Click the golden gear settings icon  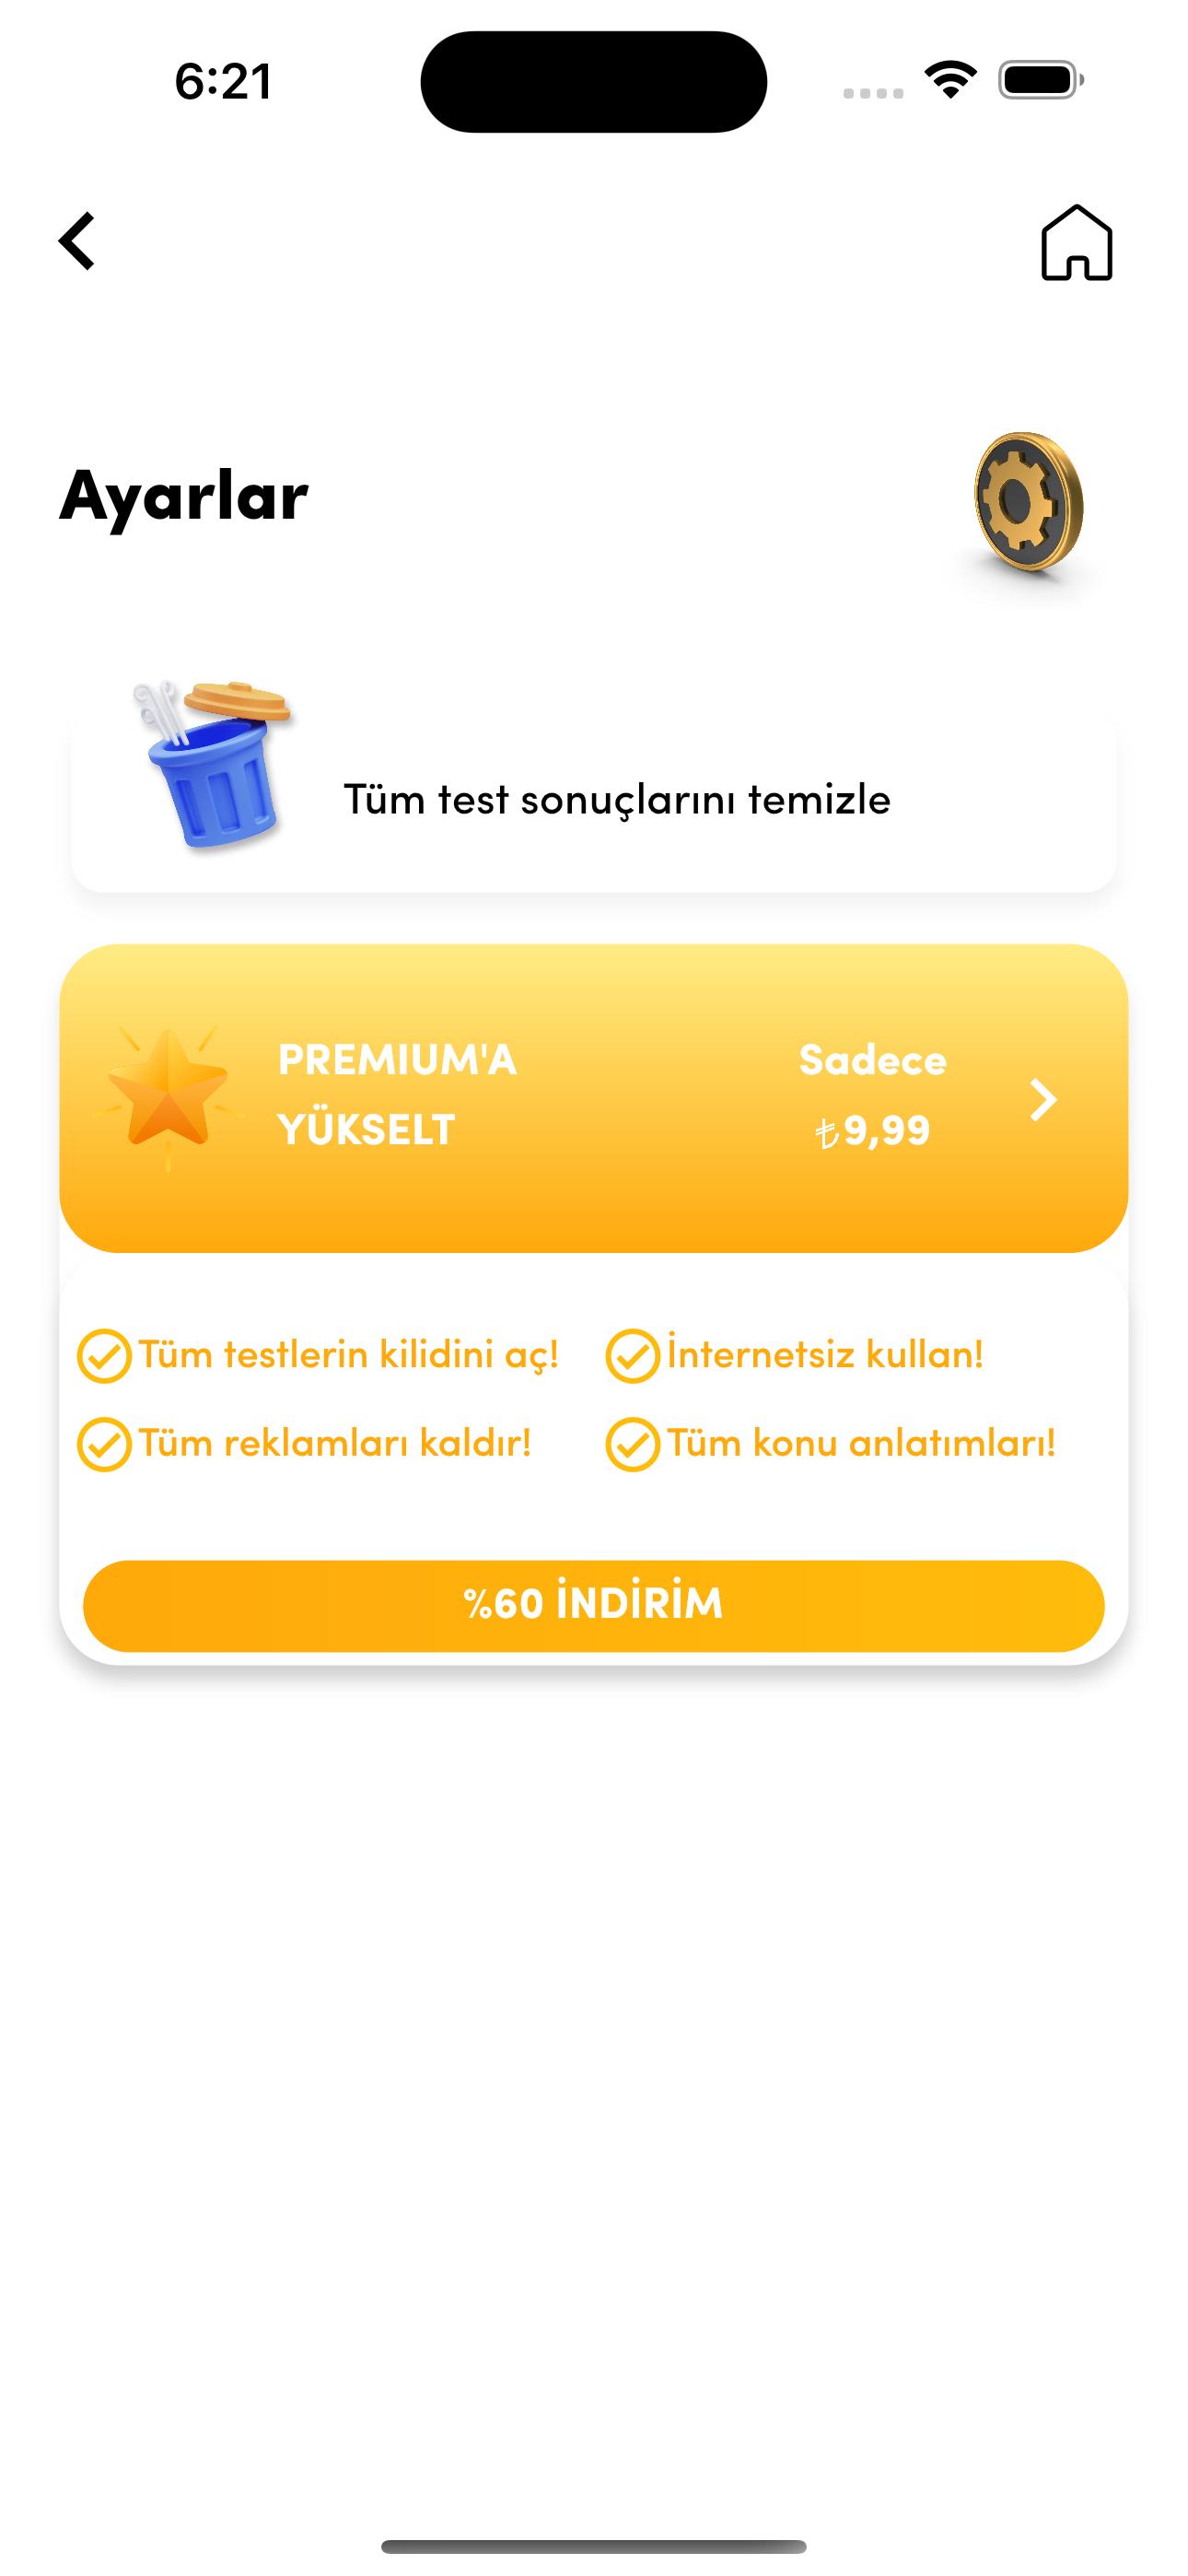point(1028,503)
